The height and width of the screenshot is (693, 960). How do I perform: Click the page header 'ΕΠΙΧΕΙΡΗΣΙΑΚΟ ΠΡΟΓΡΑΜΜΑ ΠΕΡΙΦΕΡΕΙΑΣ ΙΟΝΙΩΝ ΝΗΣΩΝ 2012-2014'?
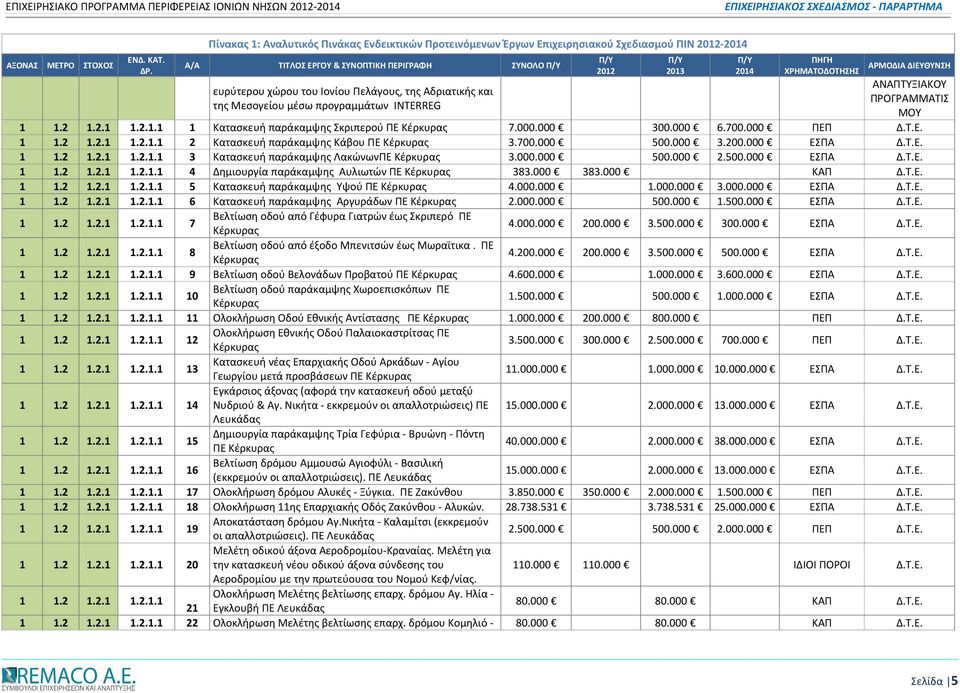pyautogui.click(x=173, y=7)
